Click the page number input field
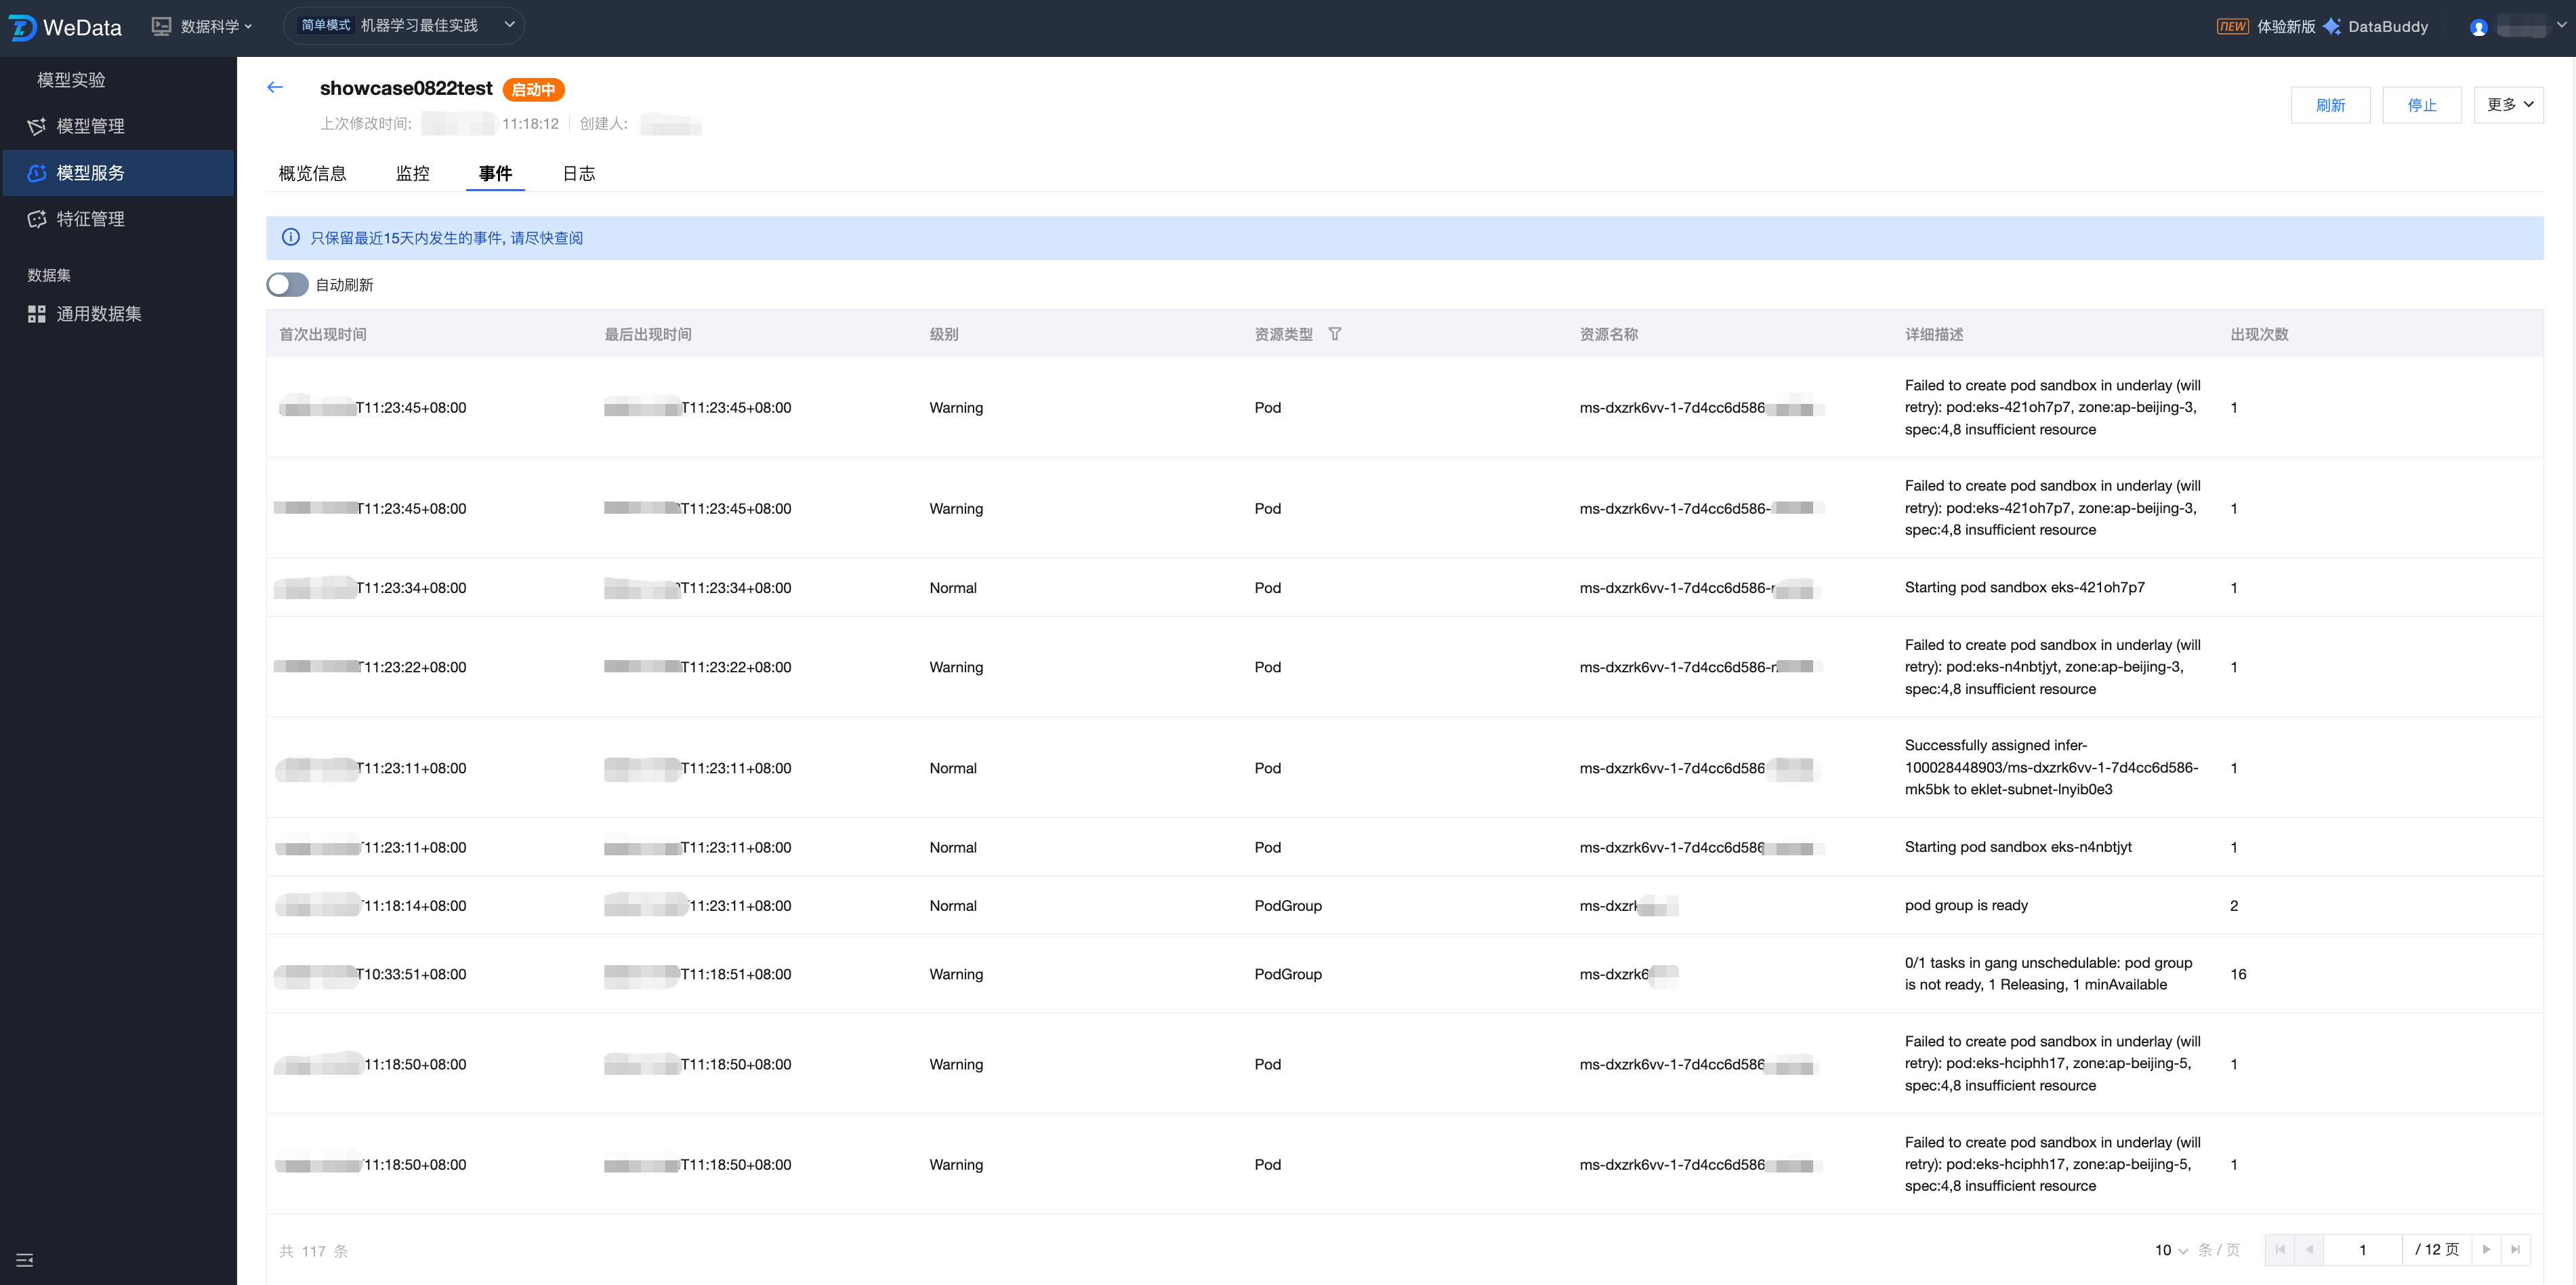The image size is (2576, 1285). tap(2362, 1250)
